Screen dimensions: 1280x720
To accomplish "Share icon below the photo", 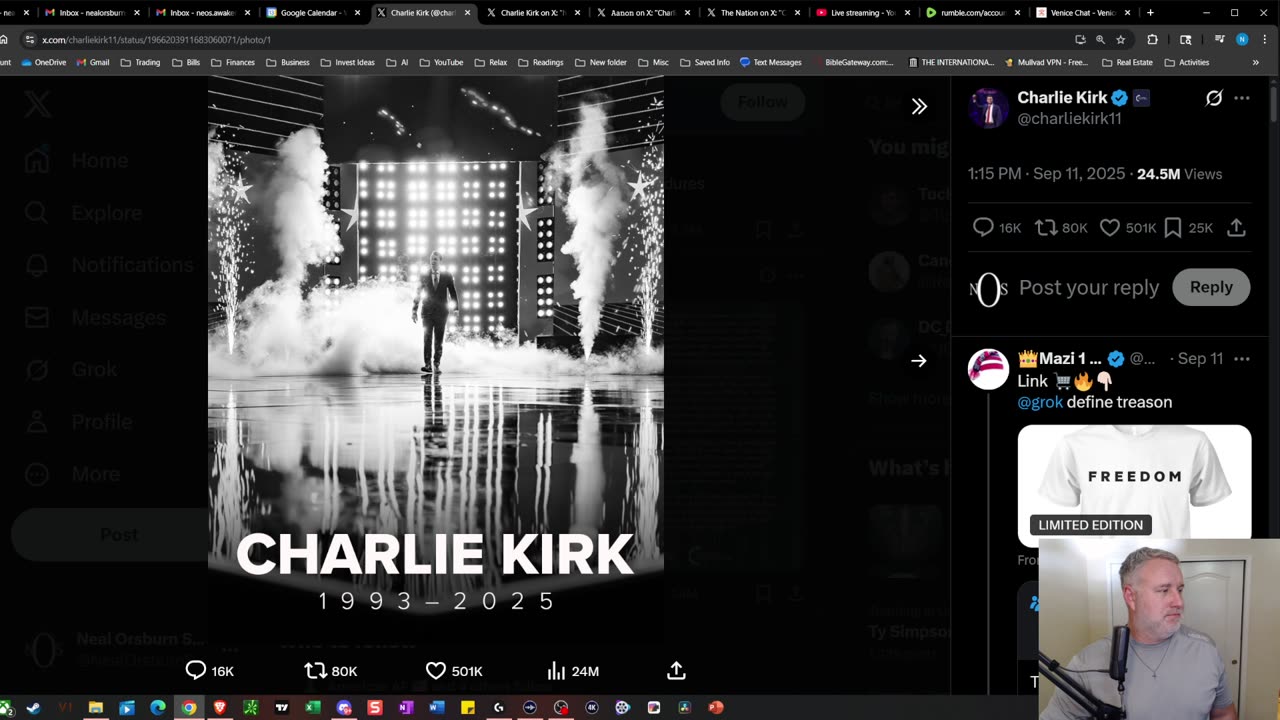I will tap(676, 671).
